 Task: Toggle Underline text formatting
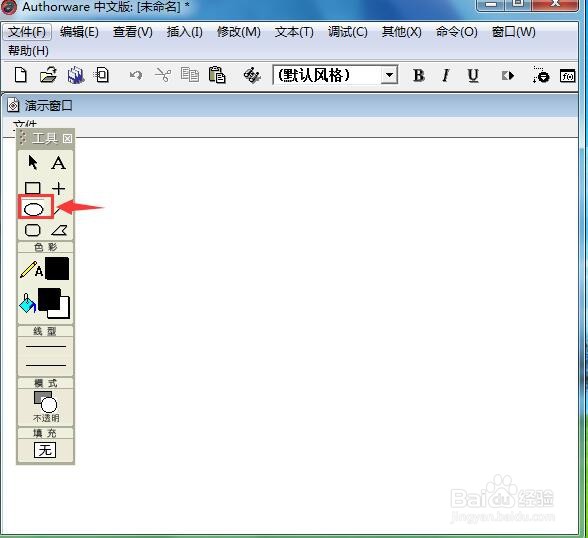tap(473, 75)
